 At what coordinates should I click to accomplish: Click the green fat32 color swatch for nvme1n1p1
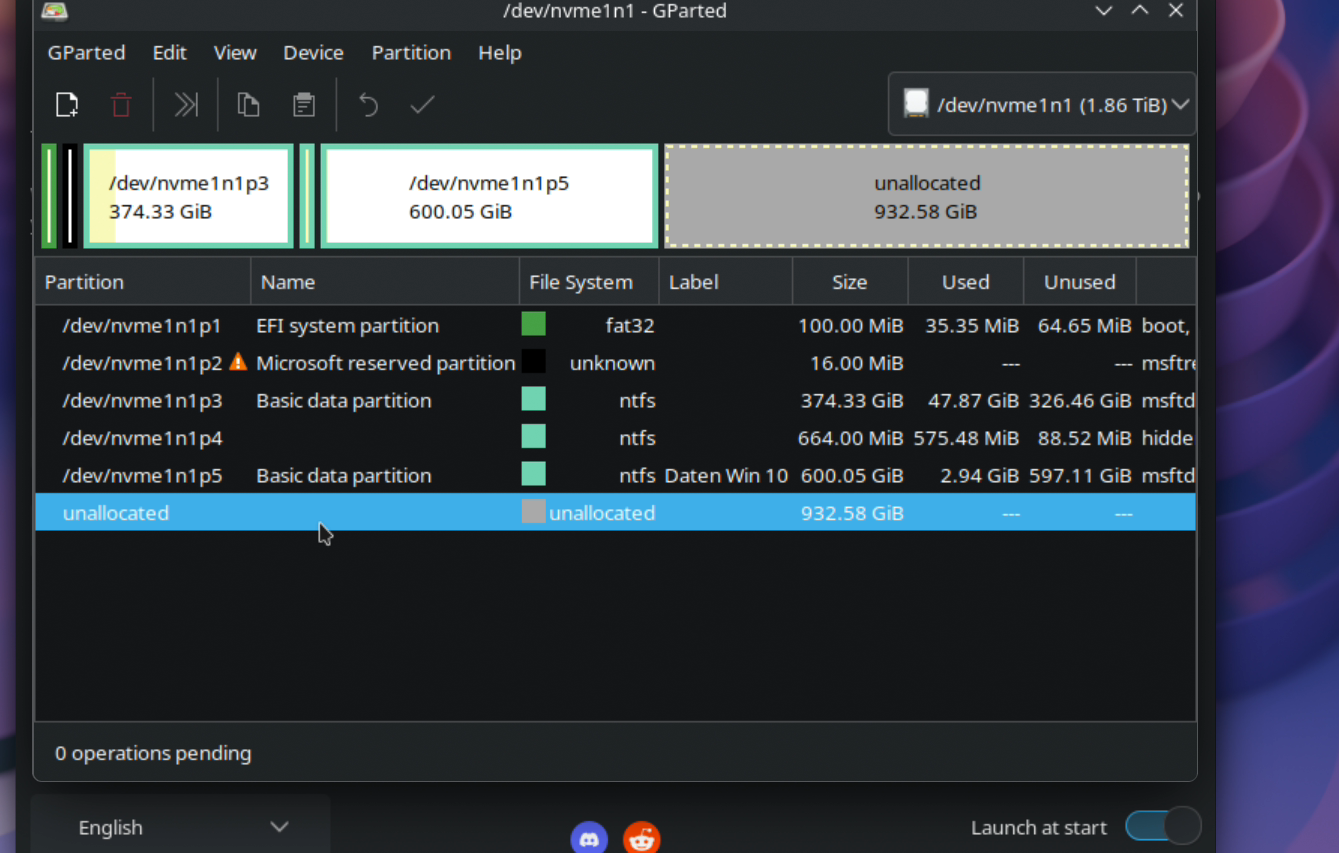coord(533,324)
